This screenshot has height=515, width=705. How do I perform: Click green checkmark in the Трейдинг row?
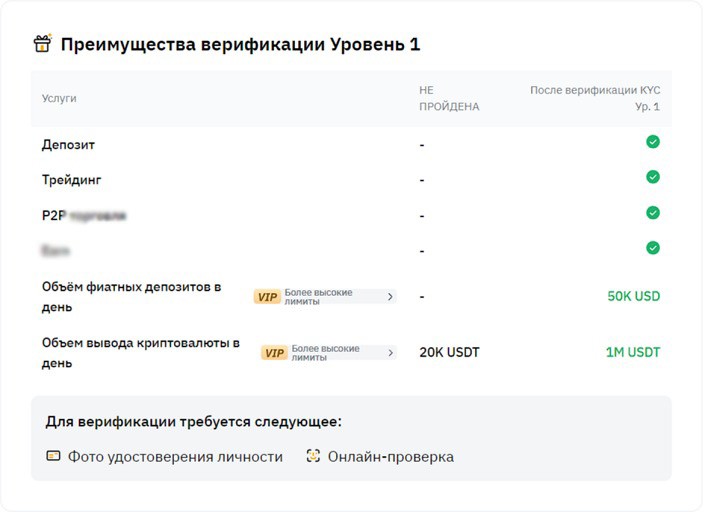point(653,177)
